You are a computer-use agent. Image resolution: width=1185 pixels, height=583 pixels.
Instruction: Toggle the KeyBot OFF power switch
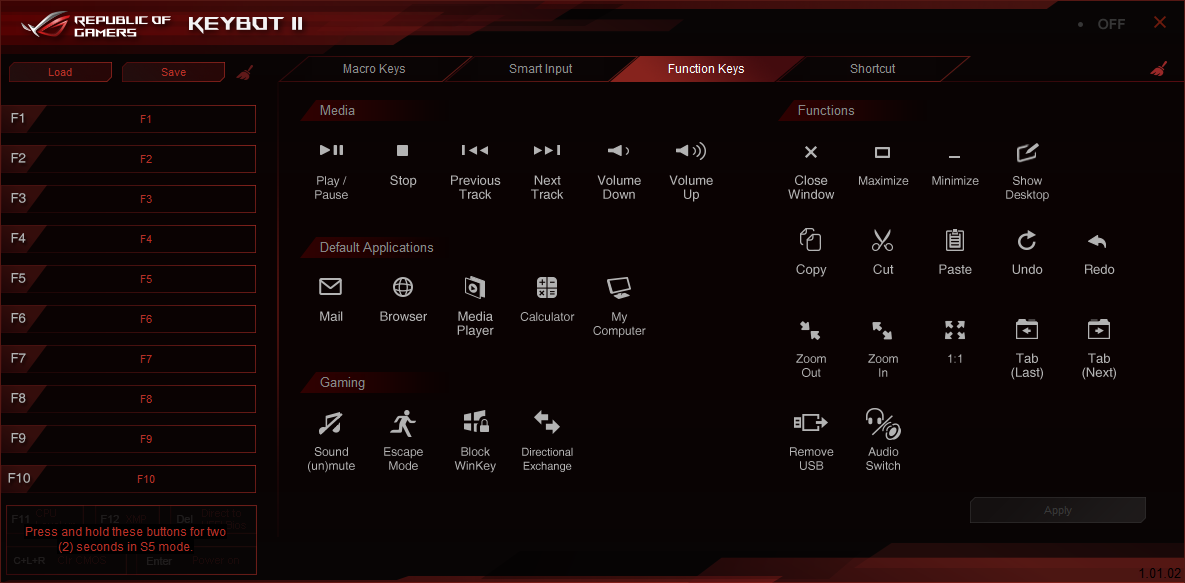point(1103,24)
